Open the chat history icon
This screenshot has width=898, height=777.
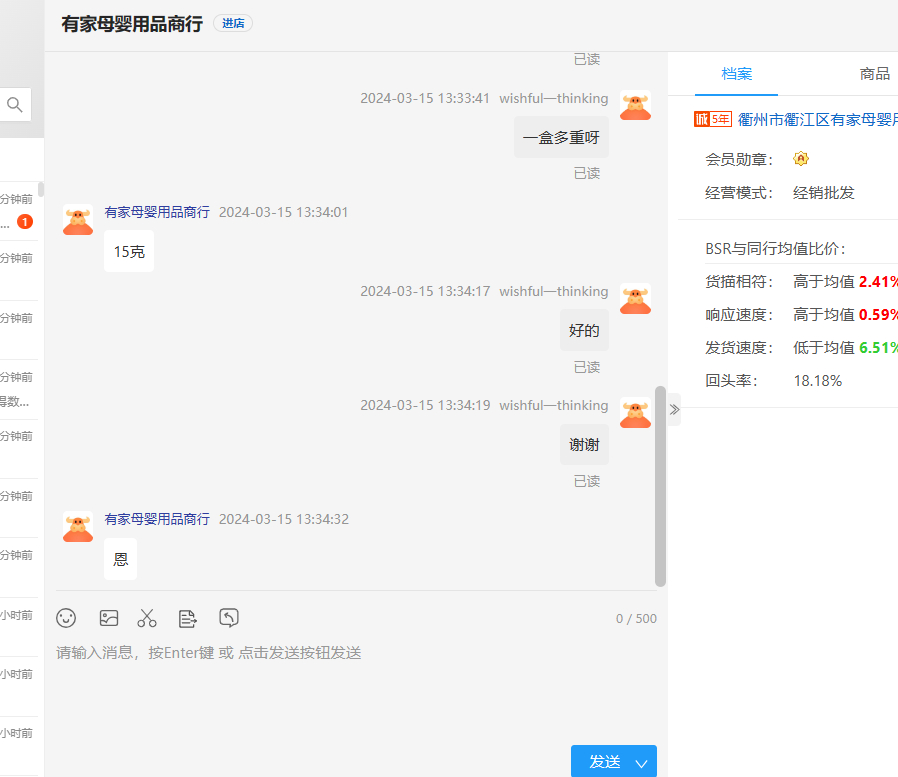(229, 618)
